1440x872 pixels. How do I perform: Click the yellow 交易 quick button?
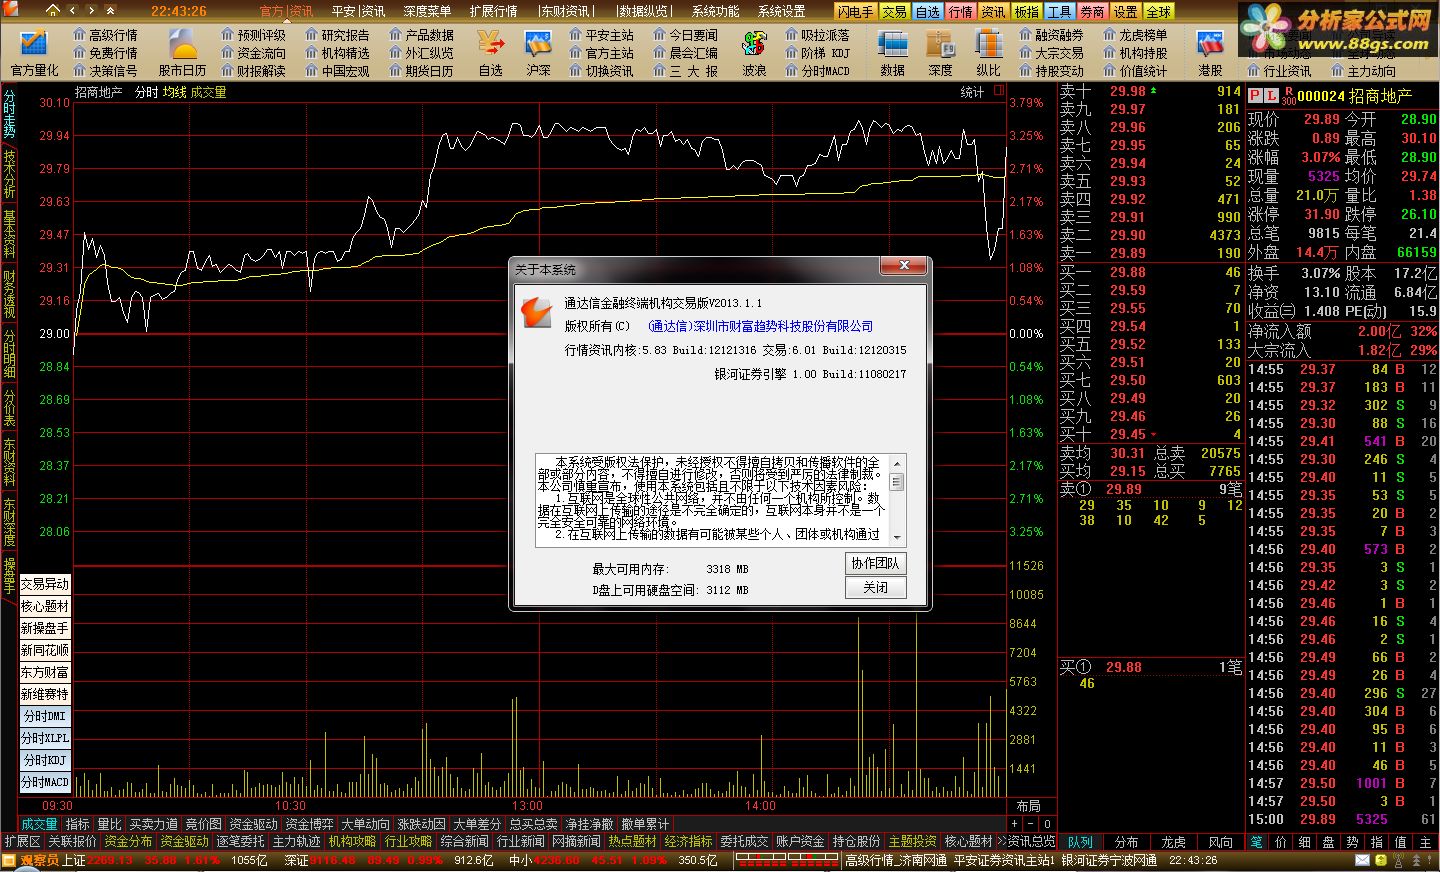894,12
